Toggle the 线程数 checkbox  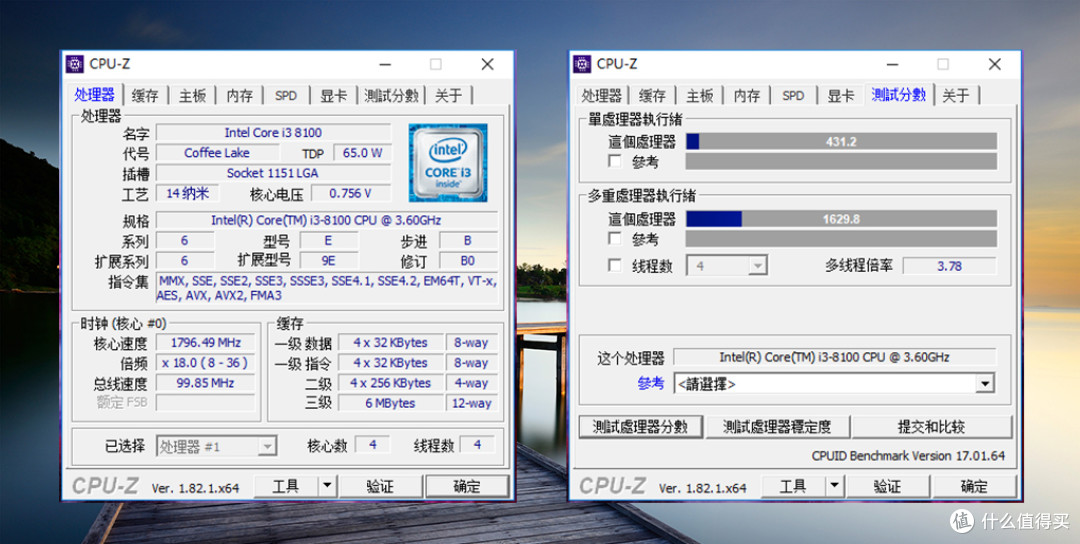pos(615,265)
